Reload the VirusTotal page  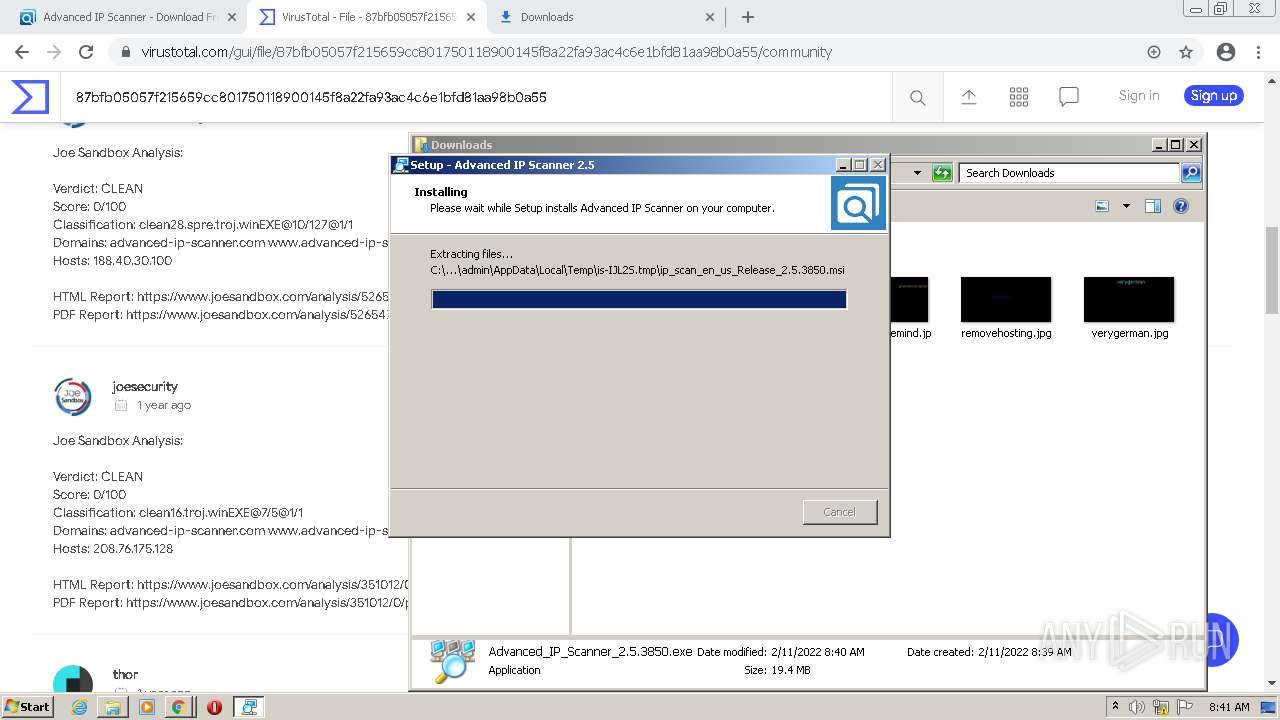[86, 52]
